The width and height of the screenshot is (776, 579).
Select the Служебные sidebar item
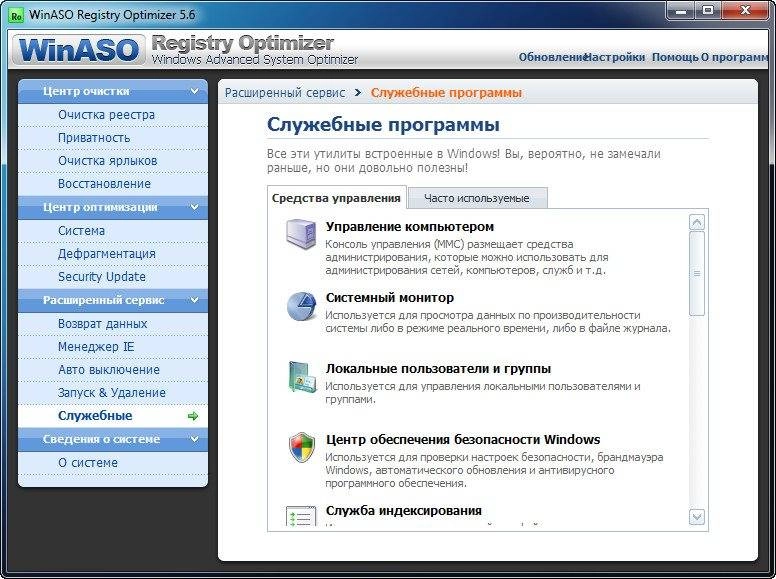point(113,416)
